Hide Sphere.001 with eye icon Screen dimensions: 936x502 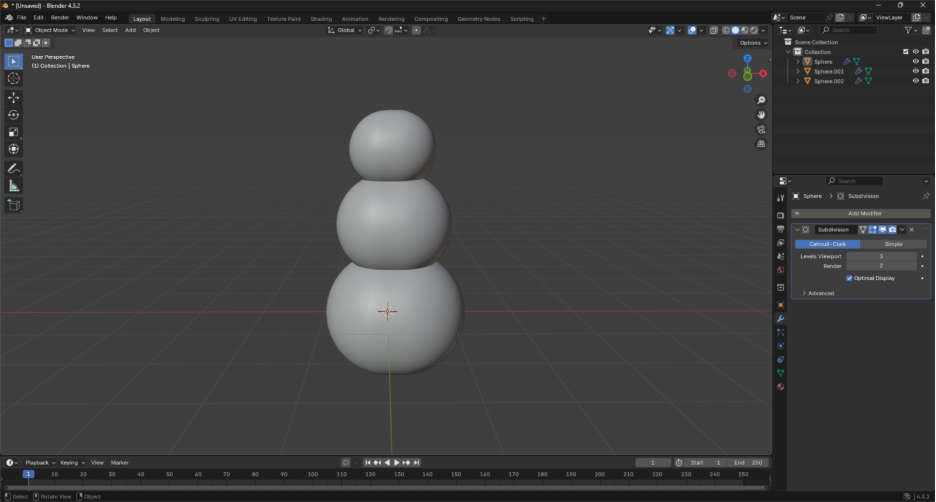pos(915,71)
